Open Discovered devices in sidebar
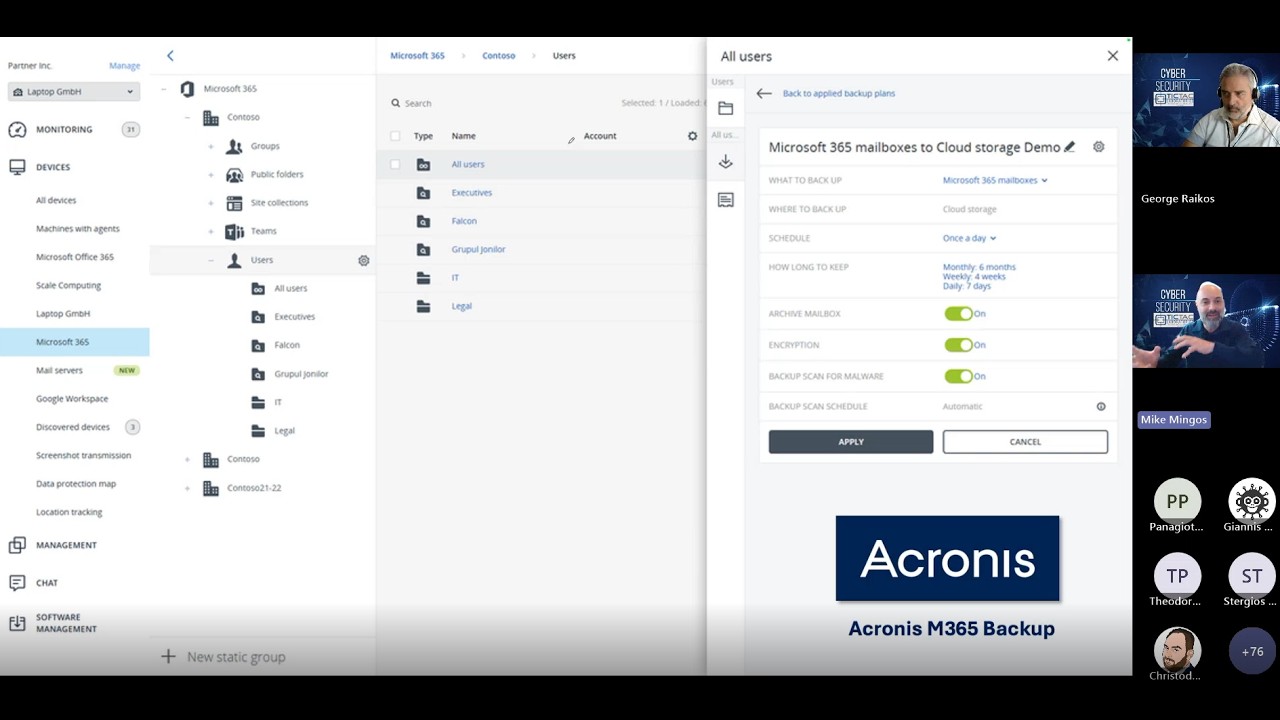This screenshot has height=720, width=1280. (x=73, y=427)
